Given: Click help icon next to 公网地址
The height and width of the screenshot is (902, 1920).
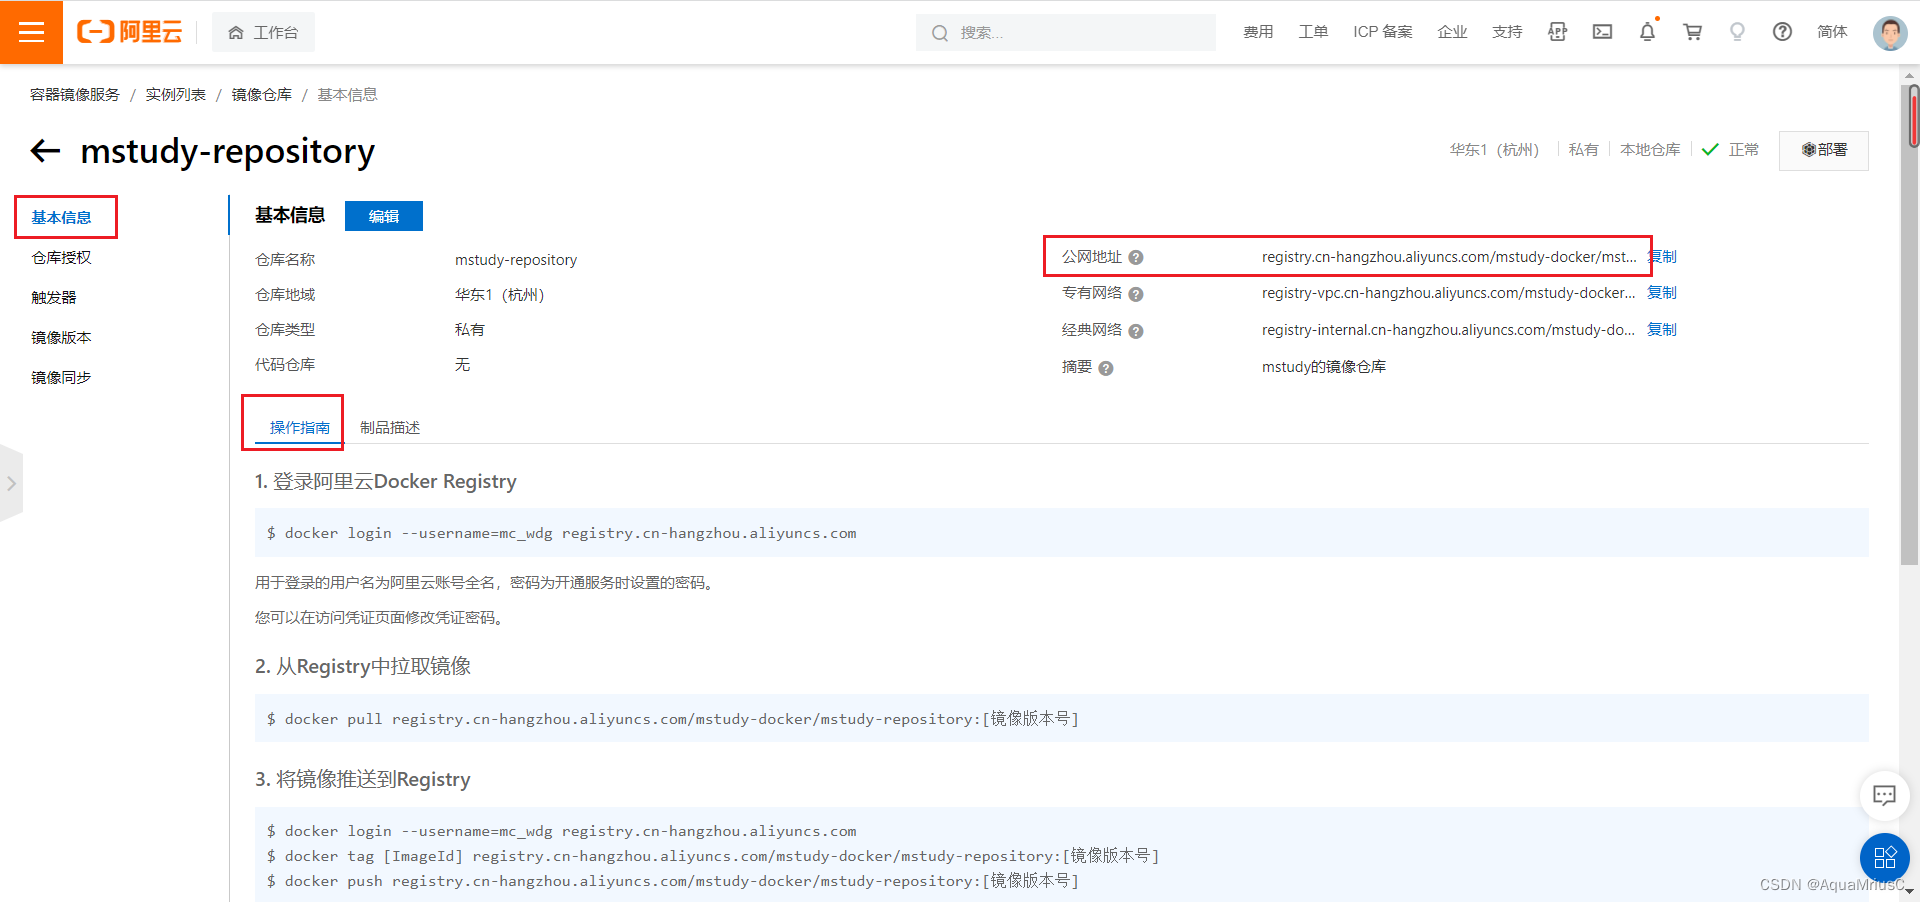Looking at the screenshot, I should [1136, 258].
